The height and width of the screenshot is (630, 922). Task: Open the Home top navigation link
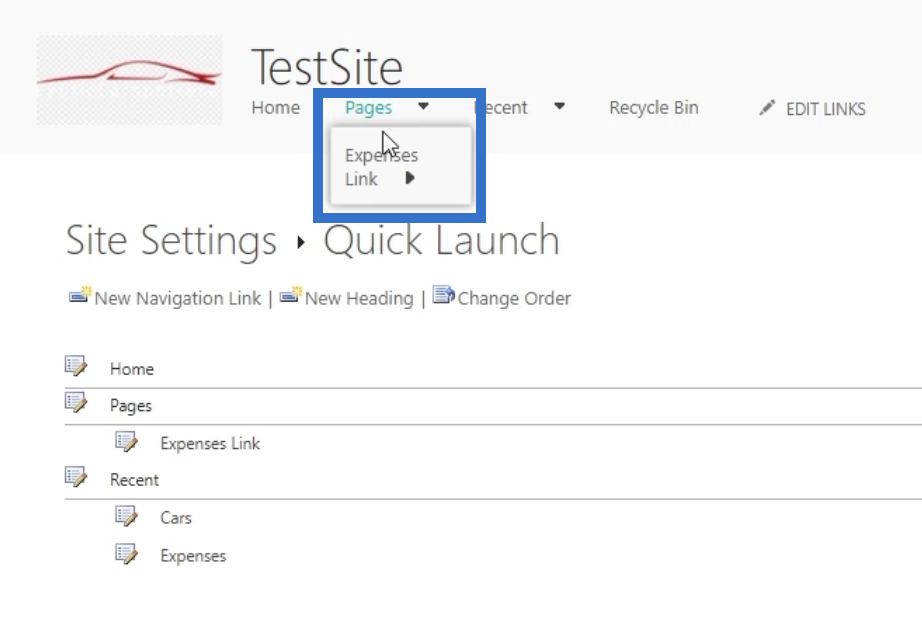276,108
